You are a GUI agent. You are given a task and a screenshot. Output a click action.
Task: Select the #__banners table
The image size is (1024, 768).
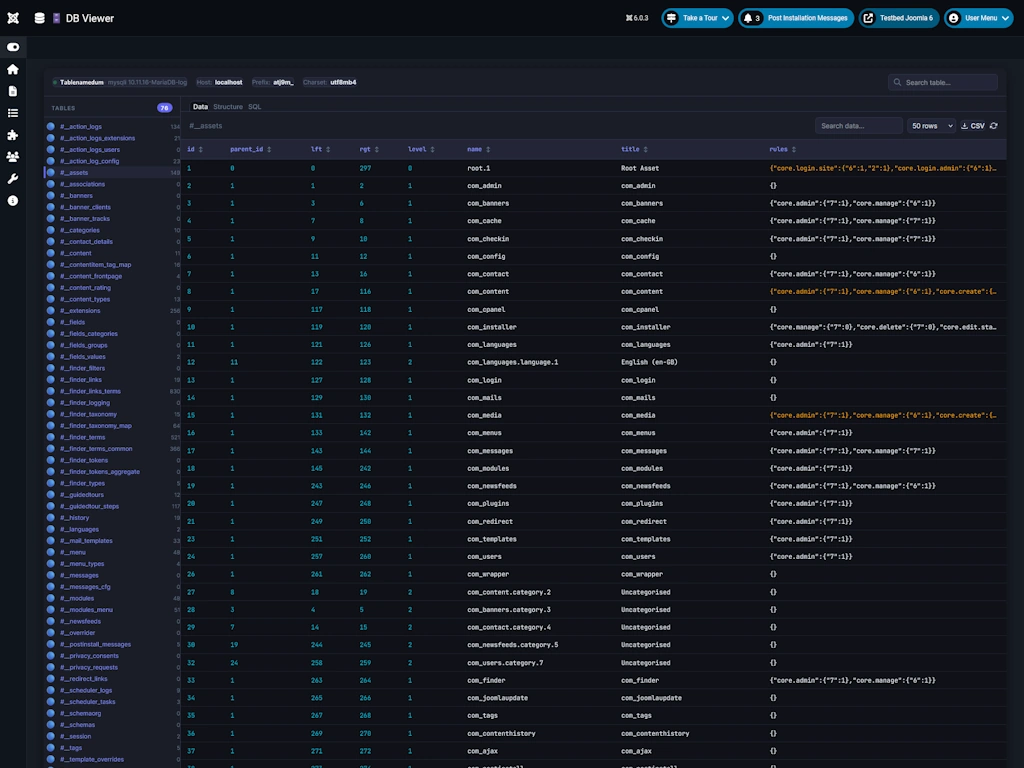tap(112, 196)
